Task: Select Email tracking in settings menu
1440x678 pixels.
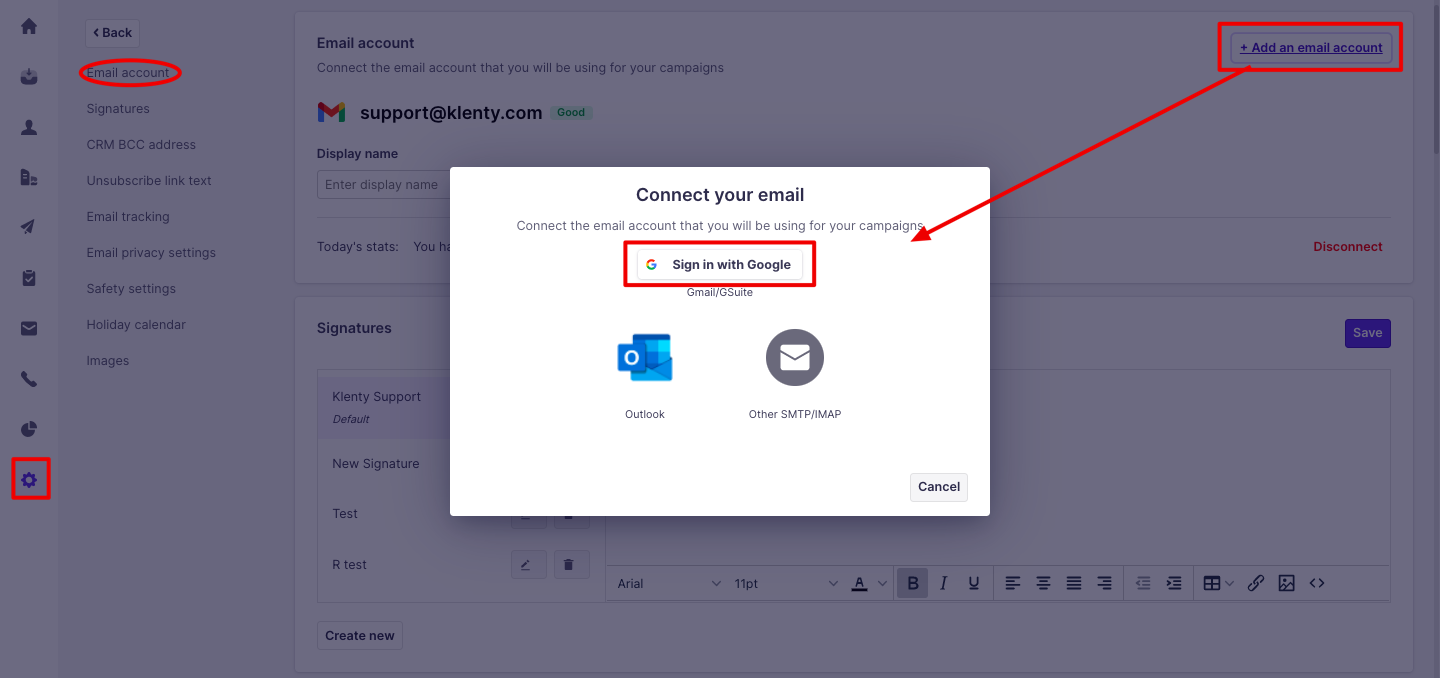Action: (x=128, y=217)
